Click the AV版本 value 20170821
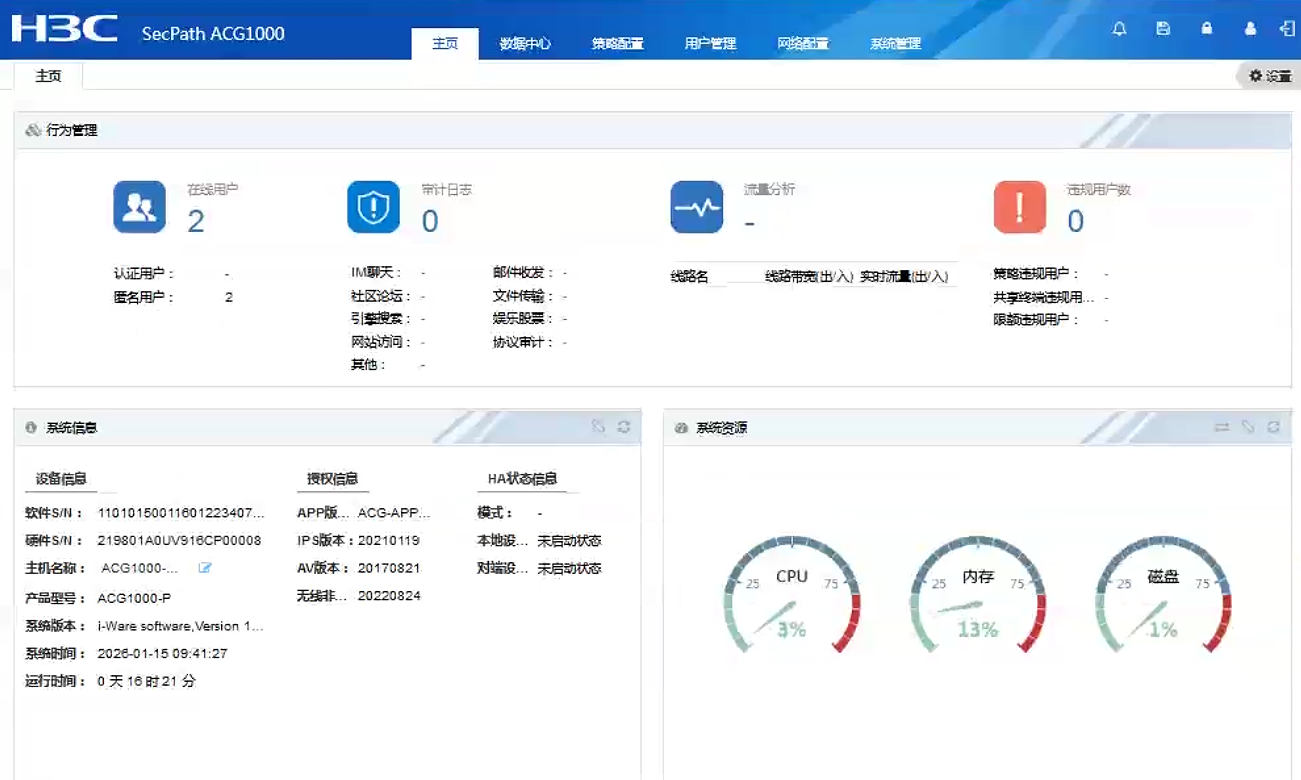The height and width of the screenshot is (780, 1301). (x=389, y=568)
